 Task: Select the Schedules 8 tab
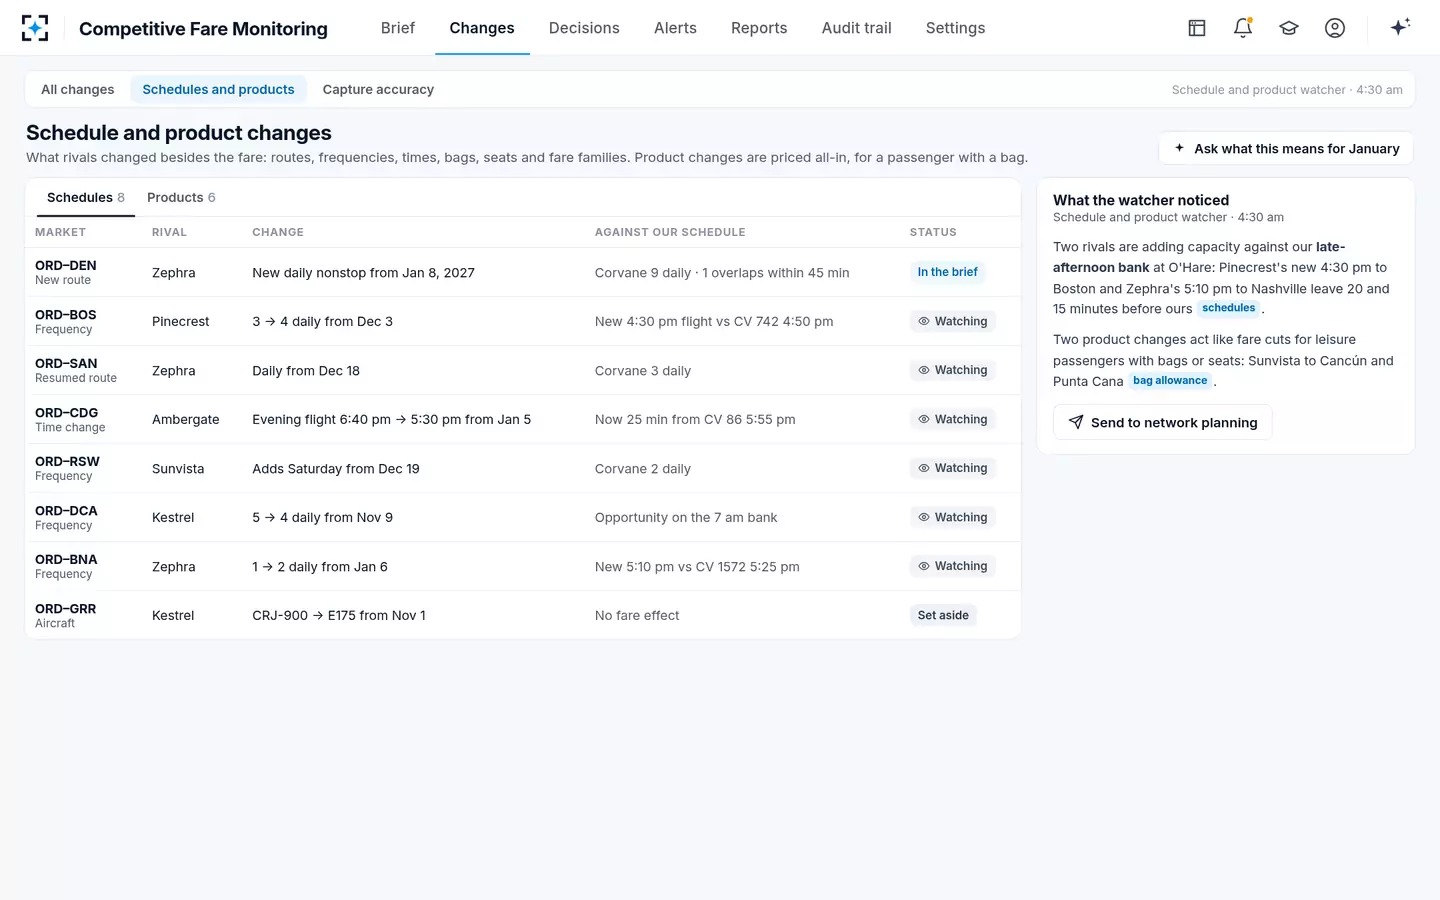click(86, 197)
